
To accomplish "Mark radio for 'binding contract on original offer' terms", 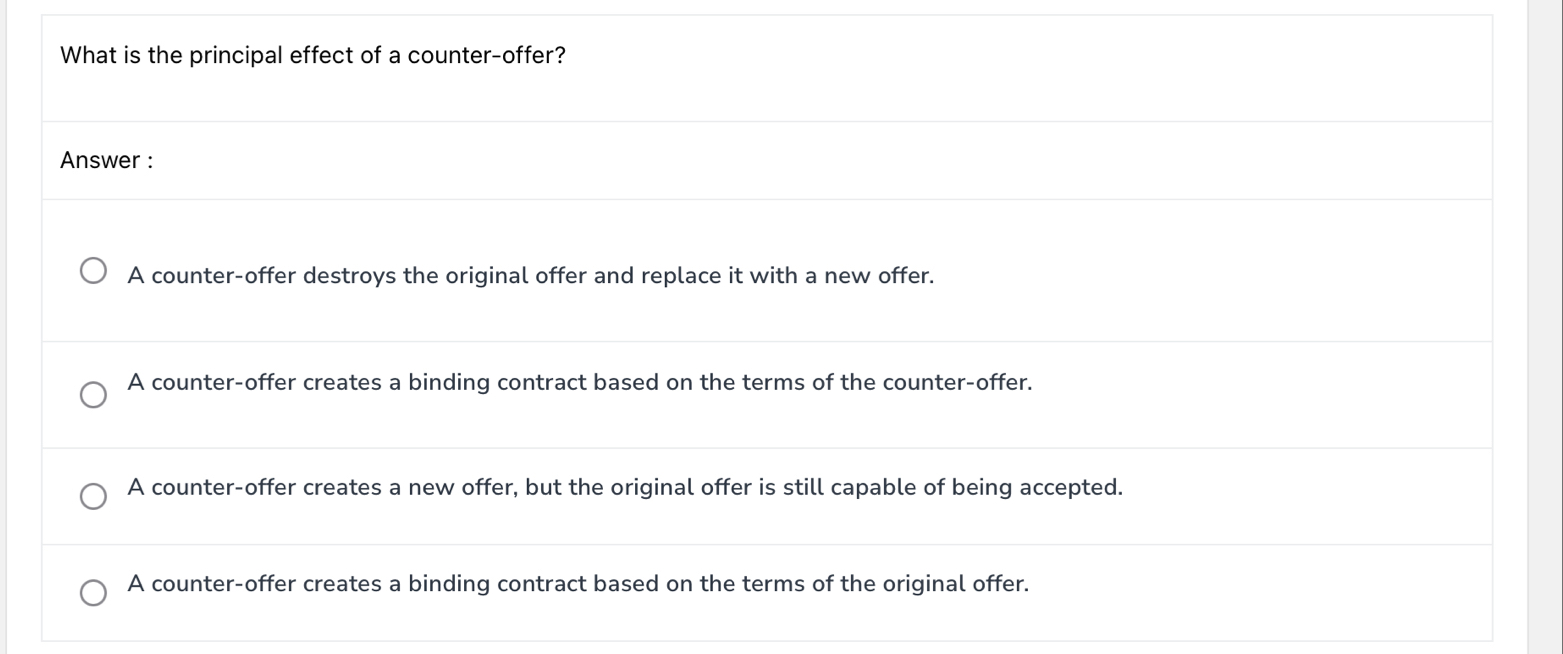I will 93,593.
